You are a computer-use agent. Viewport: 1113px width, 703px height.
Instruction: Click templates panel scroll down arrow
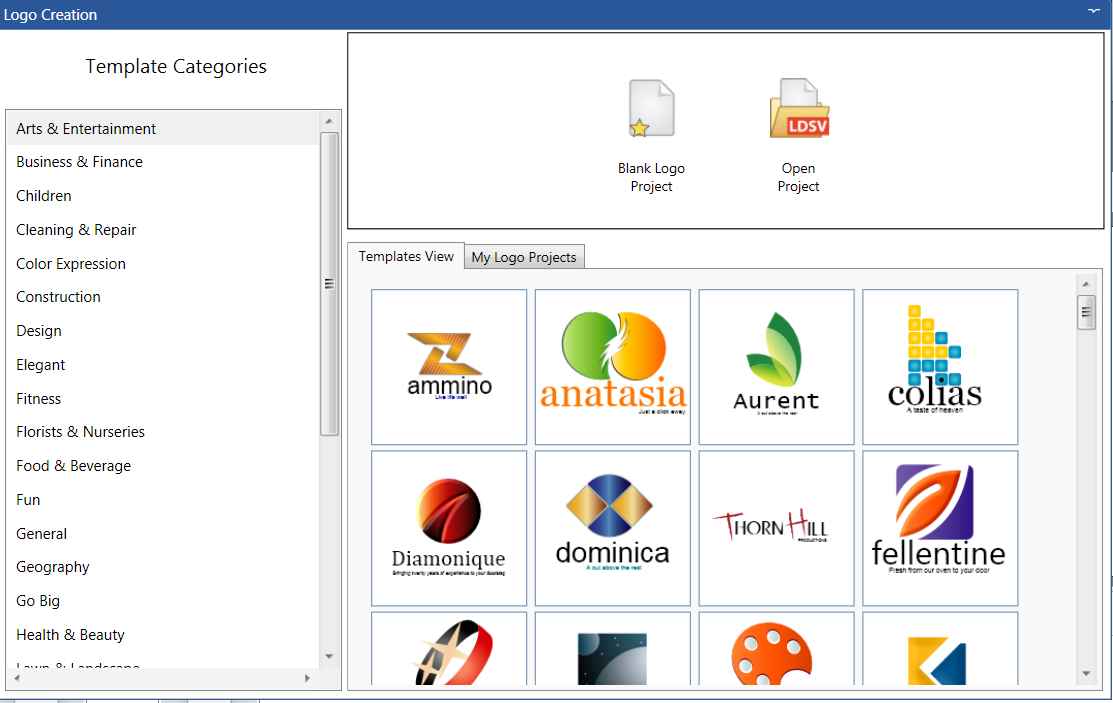(1086, 674)
